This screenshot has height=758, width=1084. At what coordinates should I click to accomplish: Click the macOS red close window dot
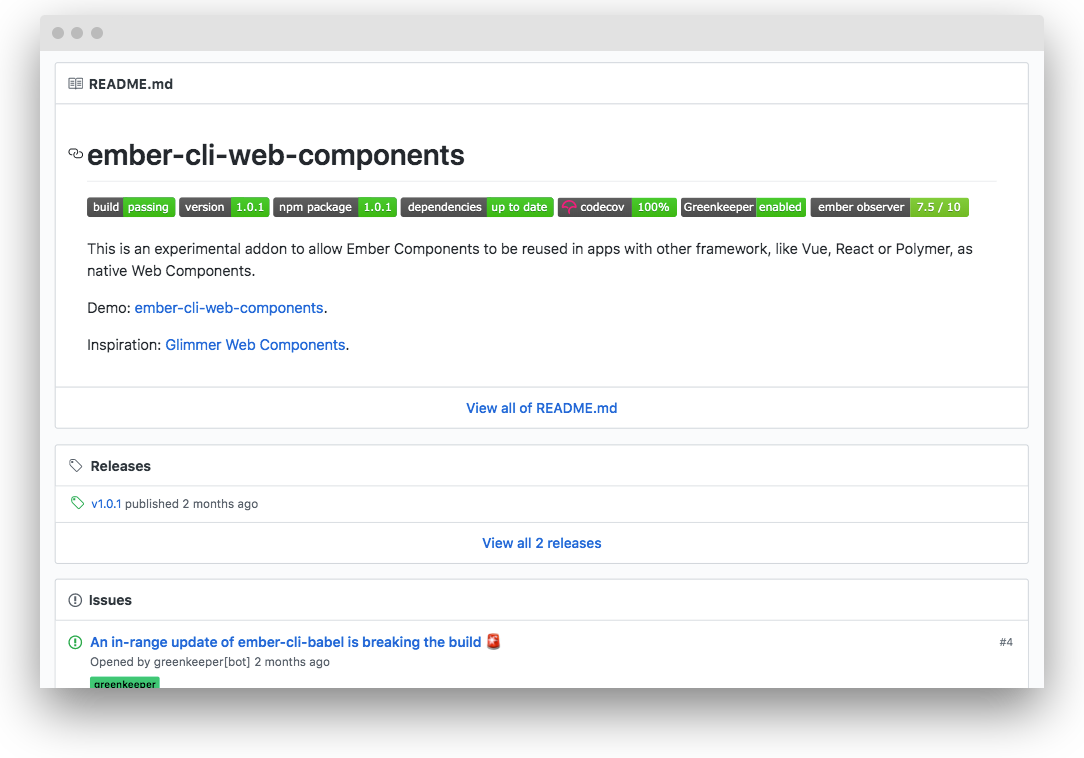click(x=58, y=33)
